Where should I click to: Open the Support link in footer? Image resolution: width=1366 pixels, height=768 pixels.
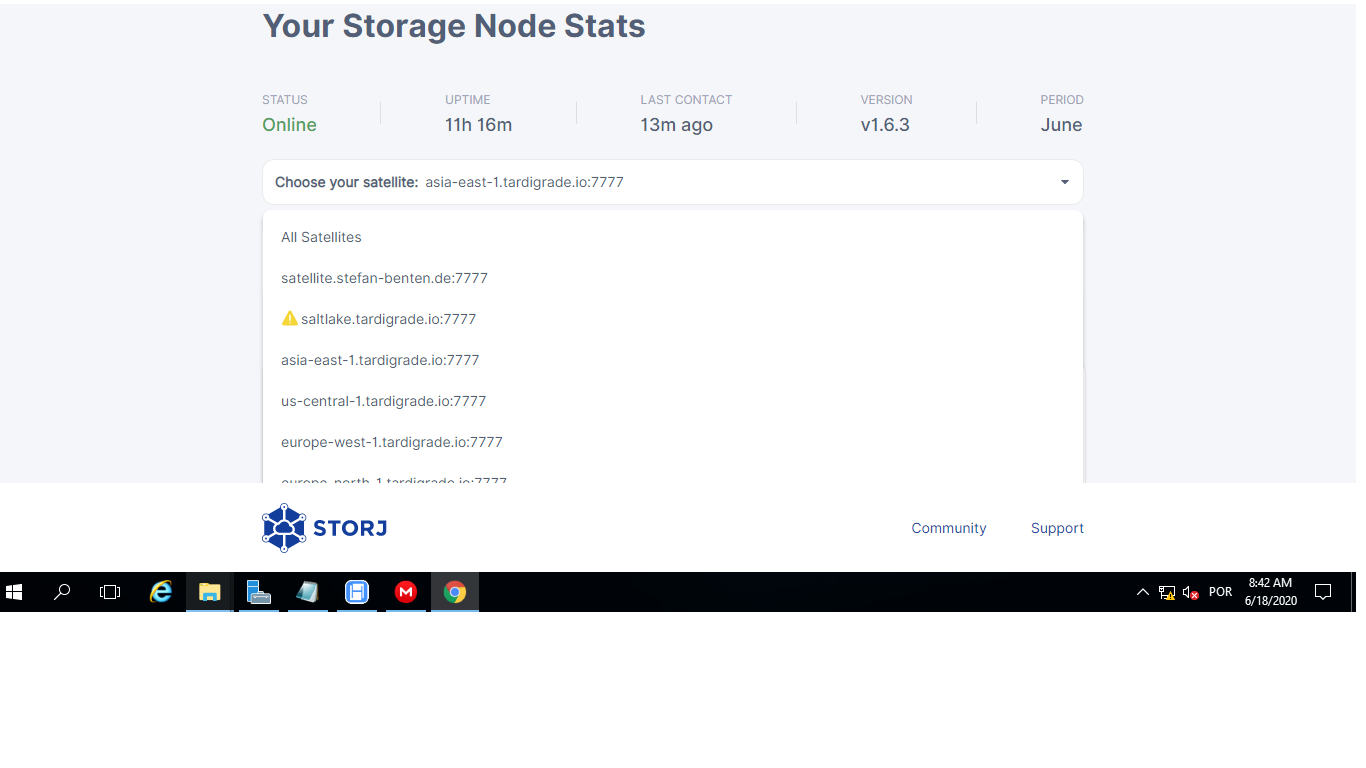coord(1057,528)
